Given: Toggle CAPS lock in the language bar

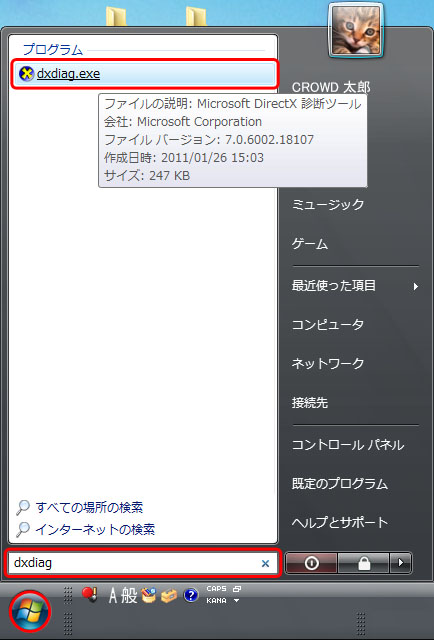Looking at the screenshot, I should click(216, 589).
